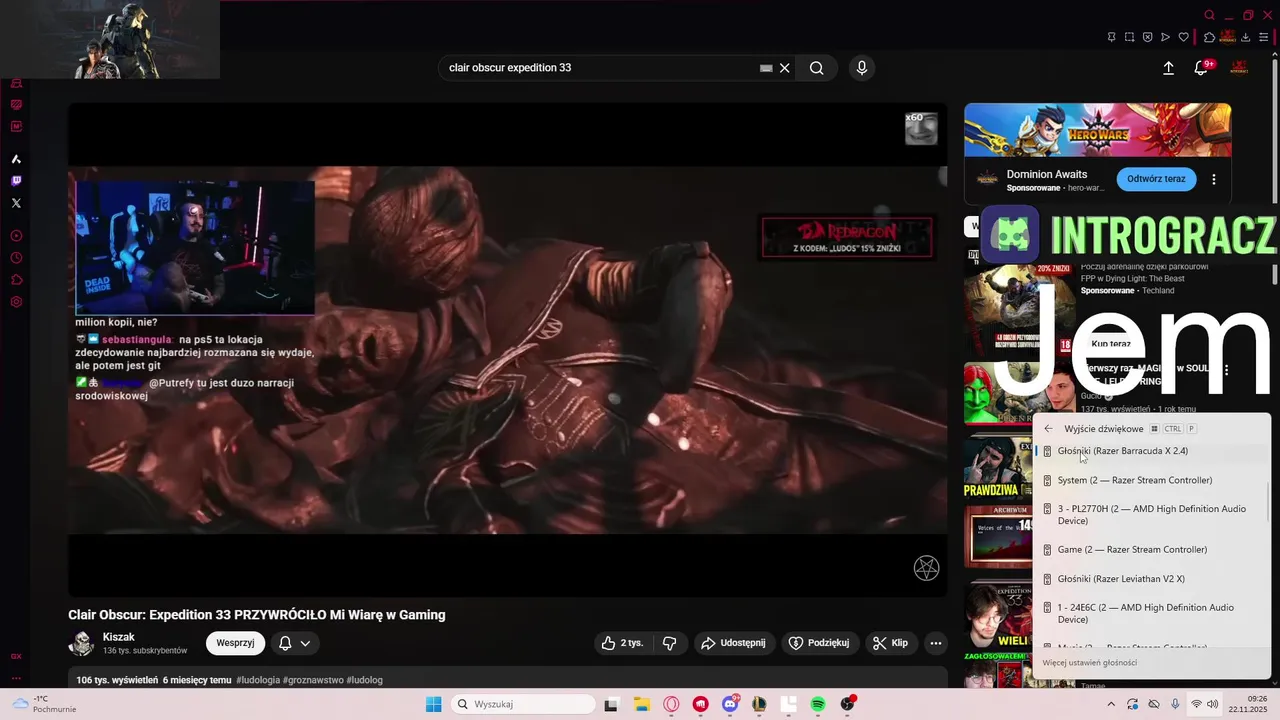The image size is (1280, 720).
Task: Click the Podziękuj thanks button
Action: click(x=819, y=643)
